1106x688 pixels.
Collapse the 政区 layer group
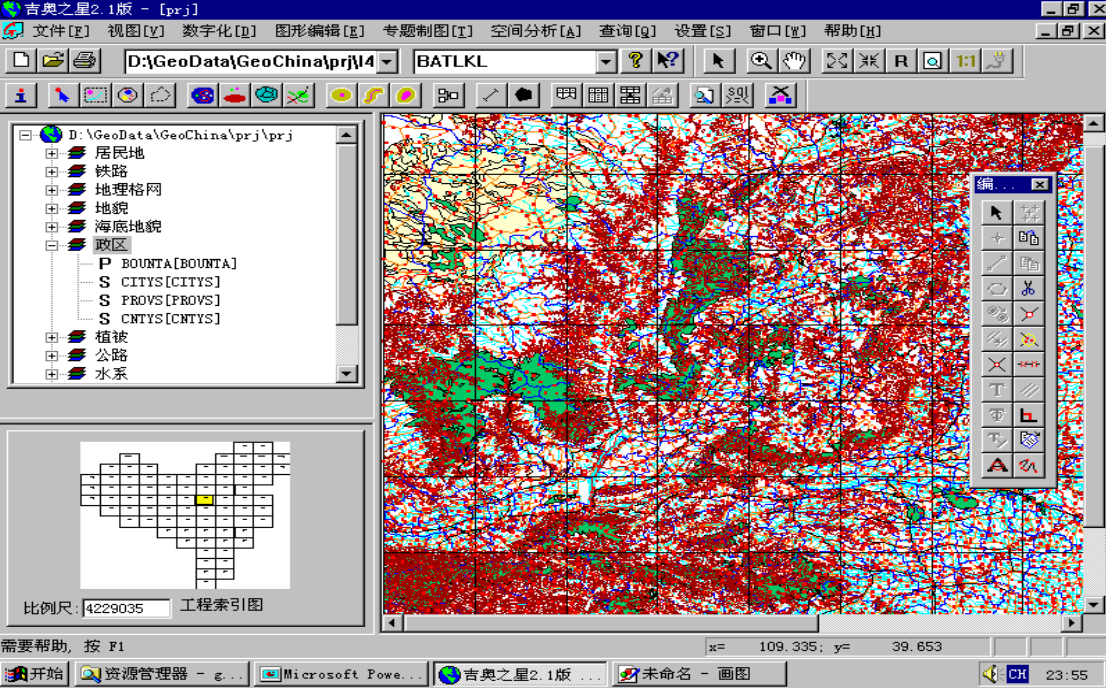[51, 245]
